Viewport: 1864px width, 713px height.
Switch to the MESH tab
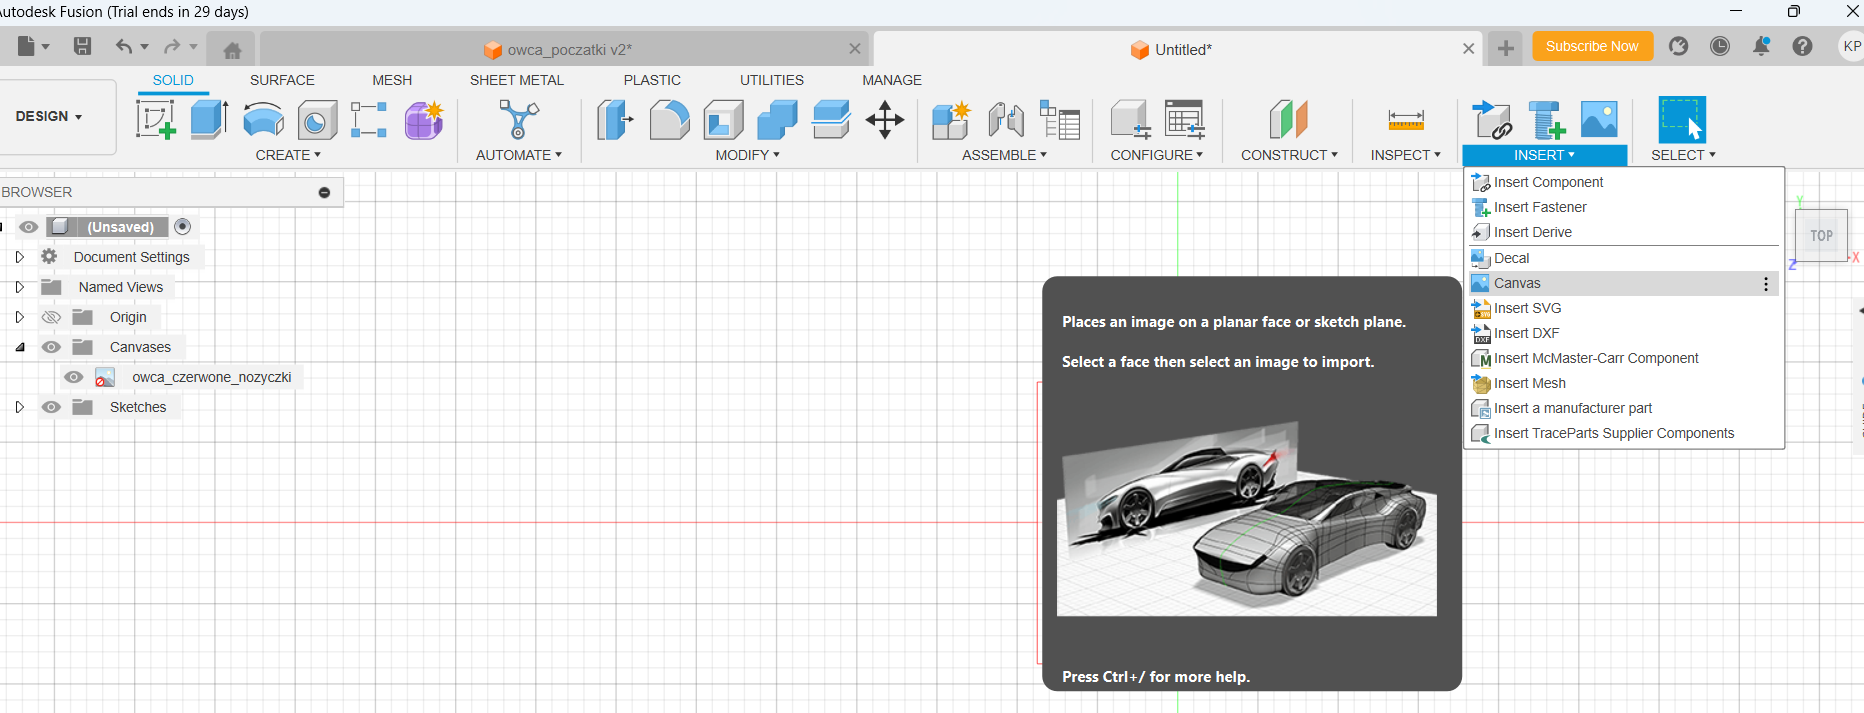(x=392, y=80)
